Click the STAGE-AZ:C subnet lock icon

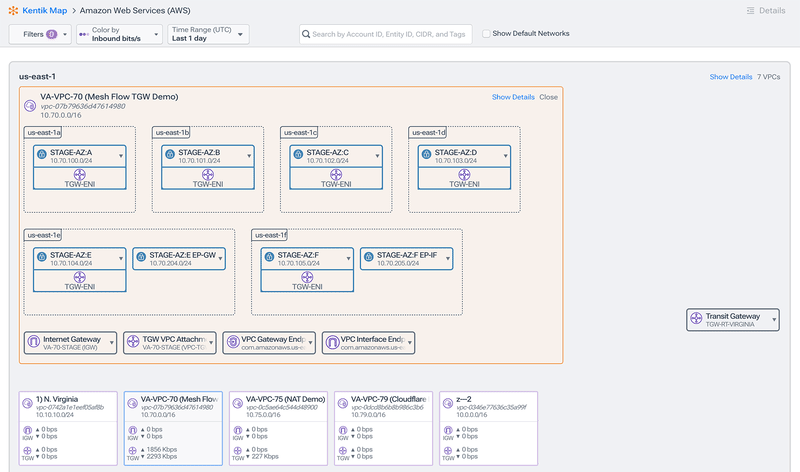(298, 154)
